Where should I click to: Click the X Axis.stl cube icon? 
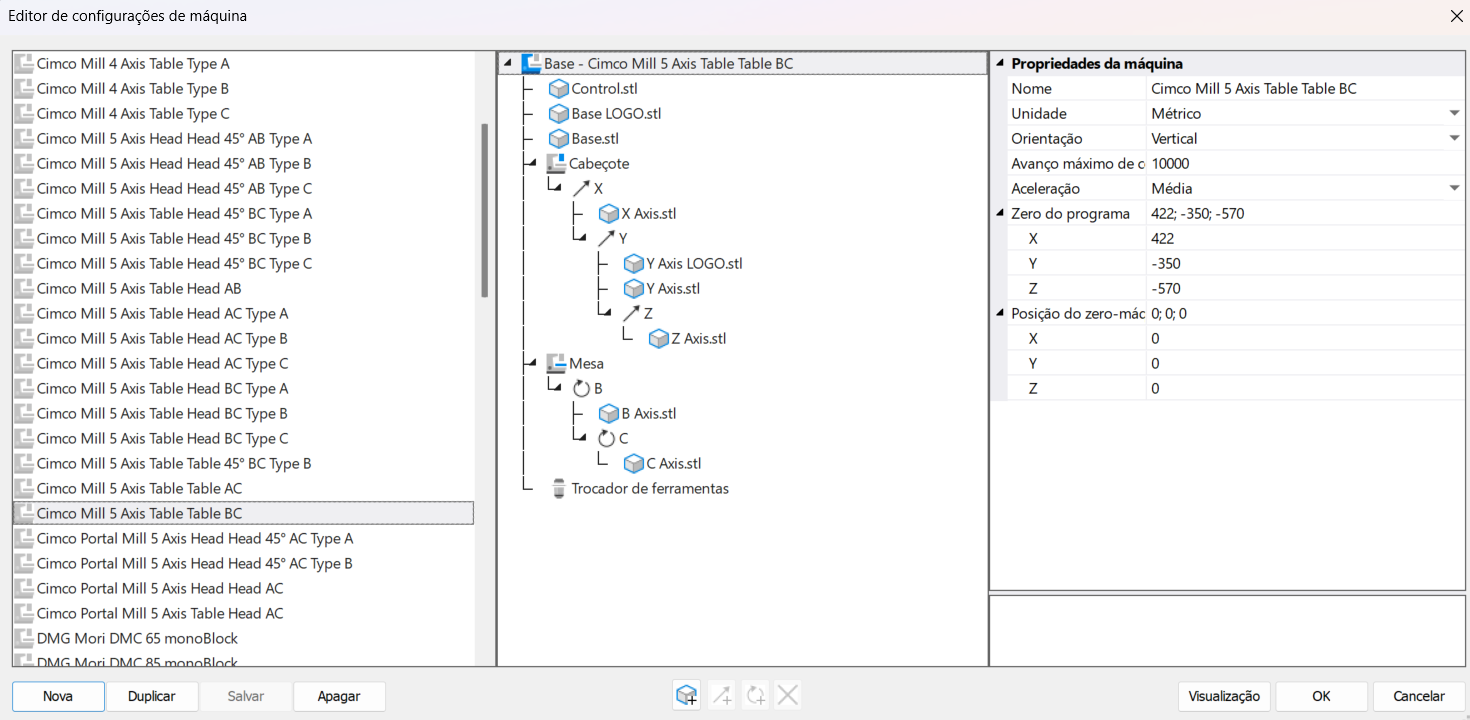point(609,214)
